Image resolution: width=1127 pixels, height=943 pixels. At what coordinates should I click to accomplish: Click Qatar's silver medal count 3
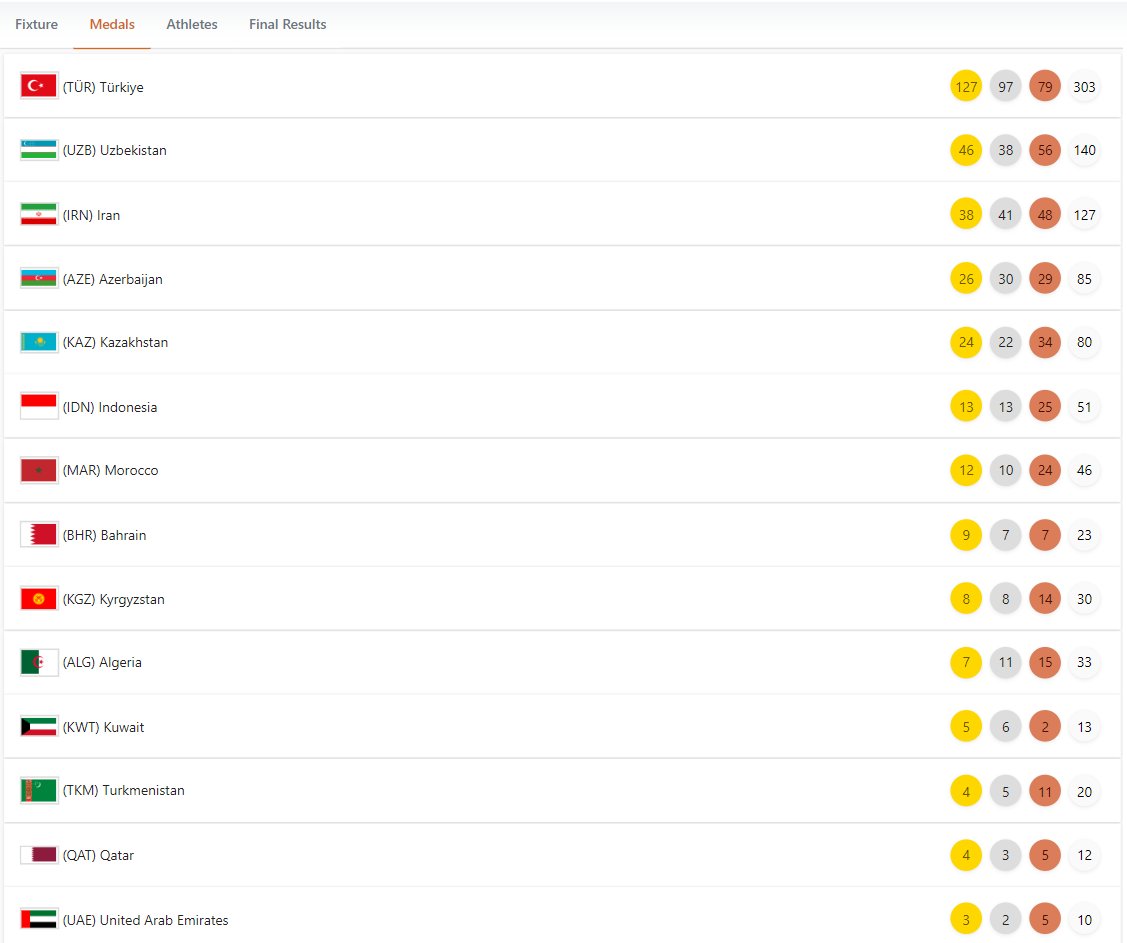pos(1006,855)
